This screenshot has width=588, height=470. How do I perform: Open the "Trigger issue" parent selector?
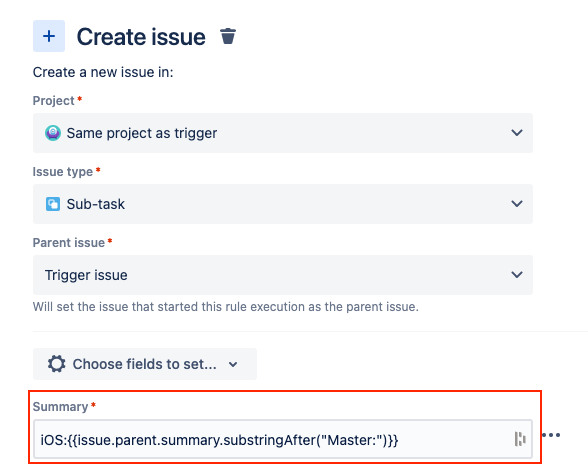click(283, 275)
